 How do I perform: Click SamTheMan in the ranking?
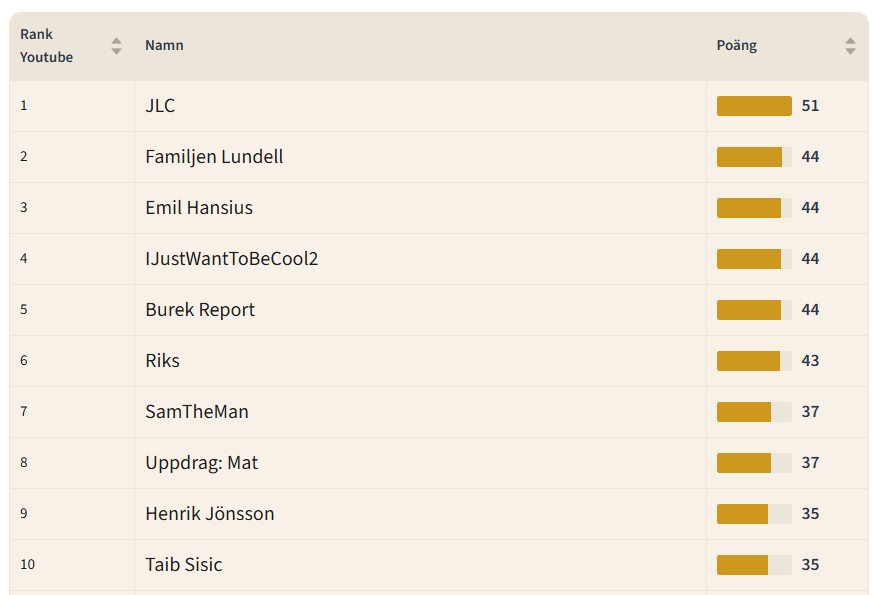(x=197, y=412)
